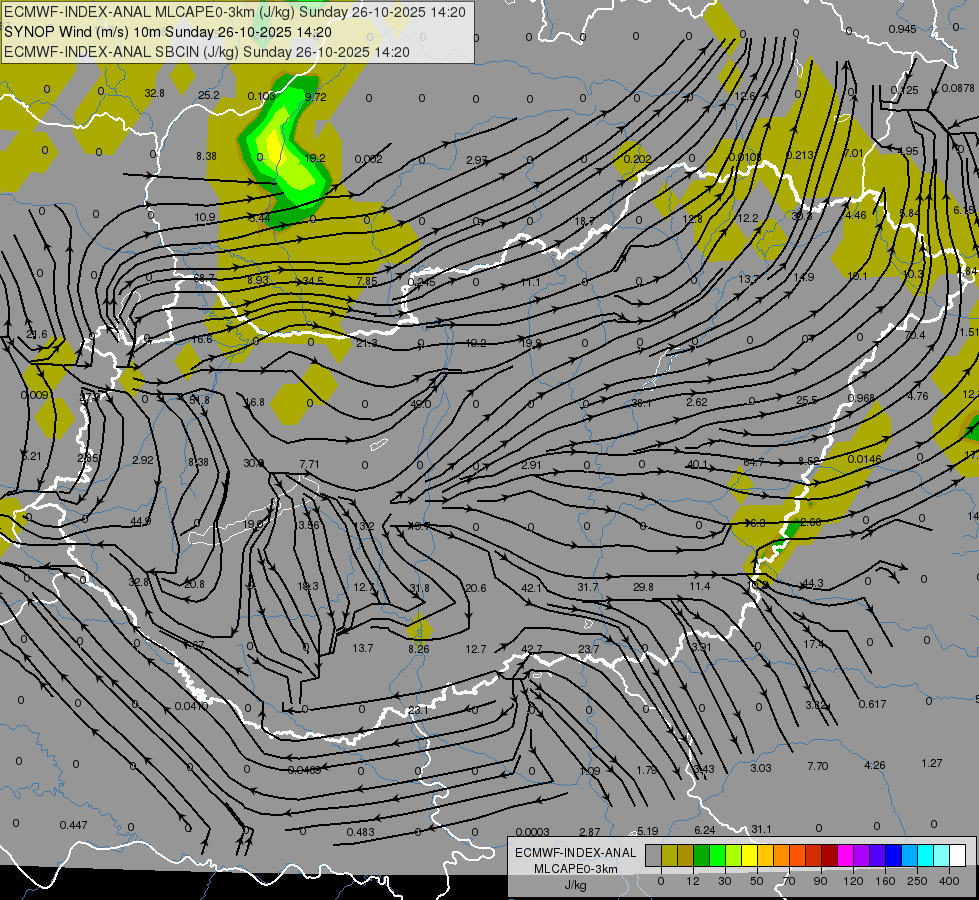The image size is (979, 900).
Task: Click the map value 0.483
Action: click(361, 832)
